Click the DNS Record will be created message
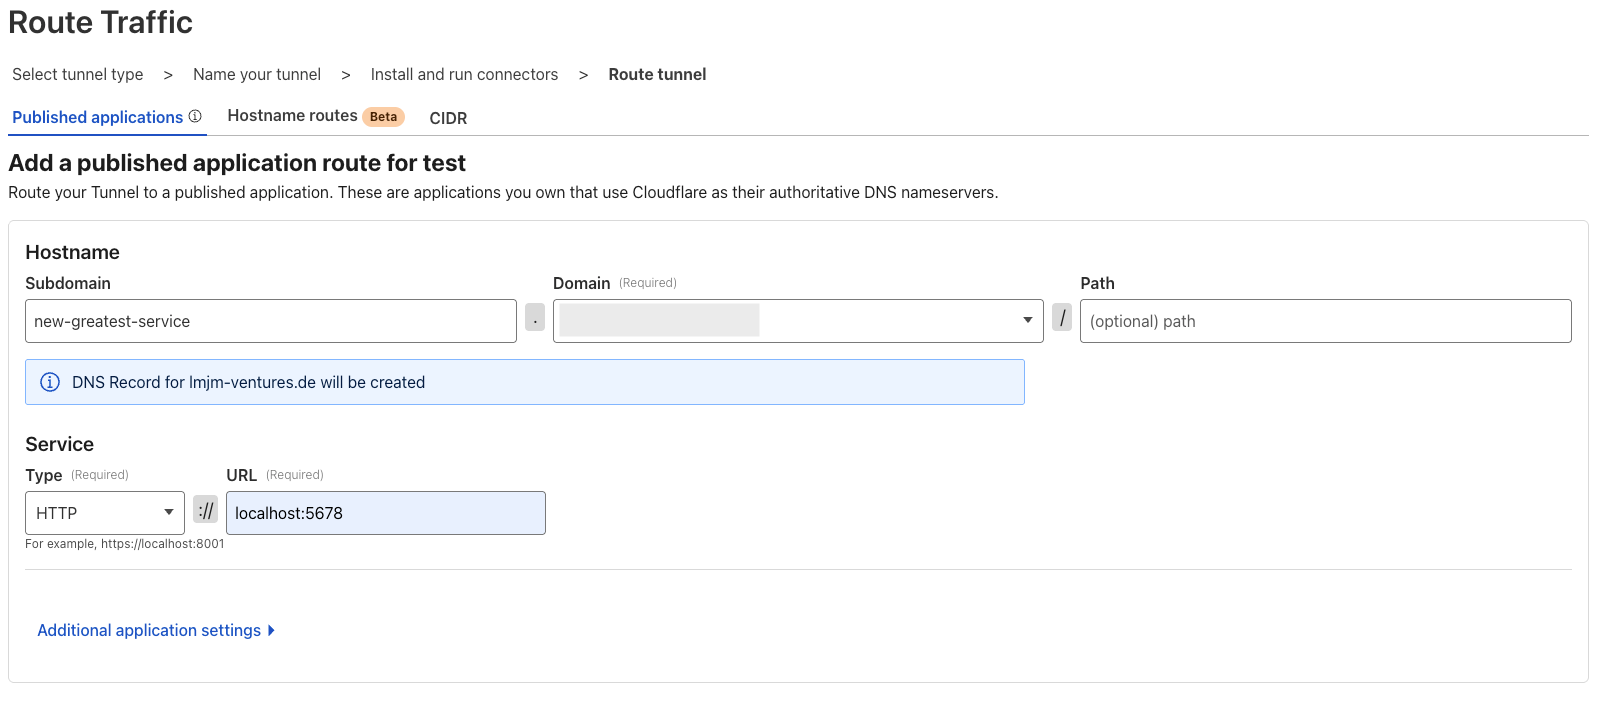The width and height of the screenshot is (1614, 705). click(248, 382)
